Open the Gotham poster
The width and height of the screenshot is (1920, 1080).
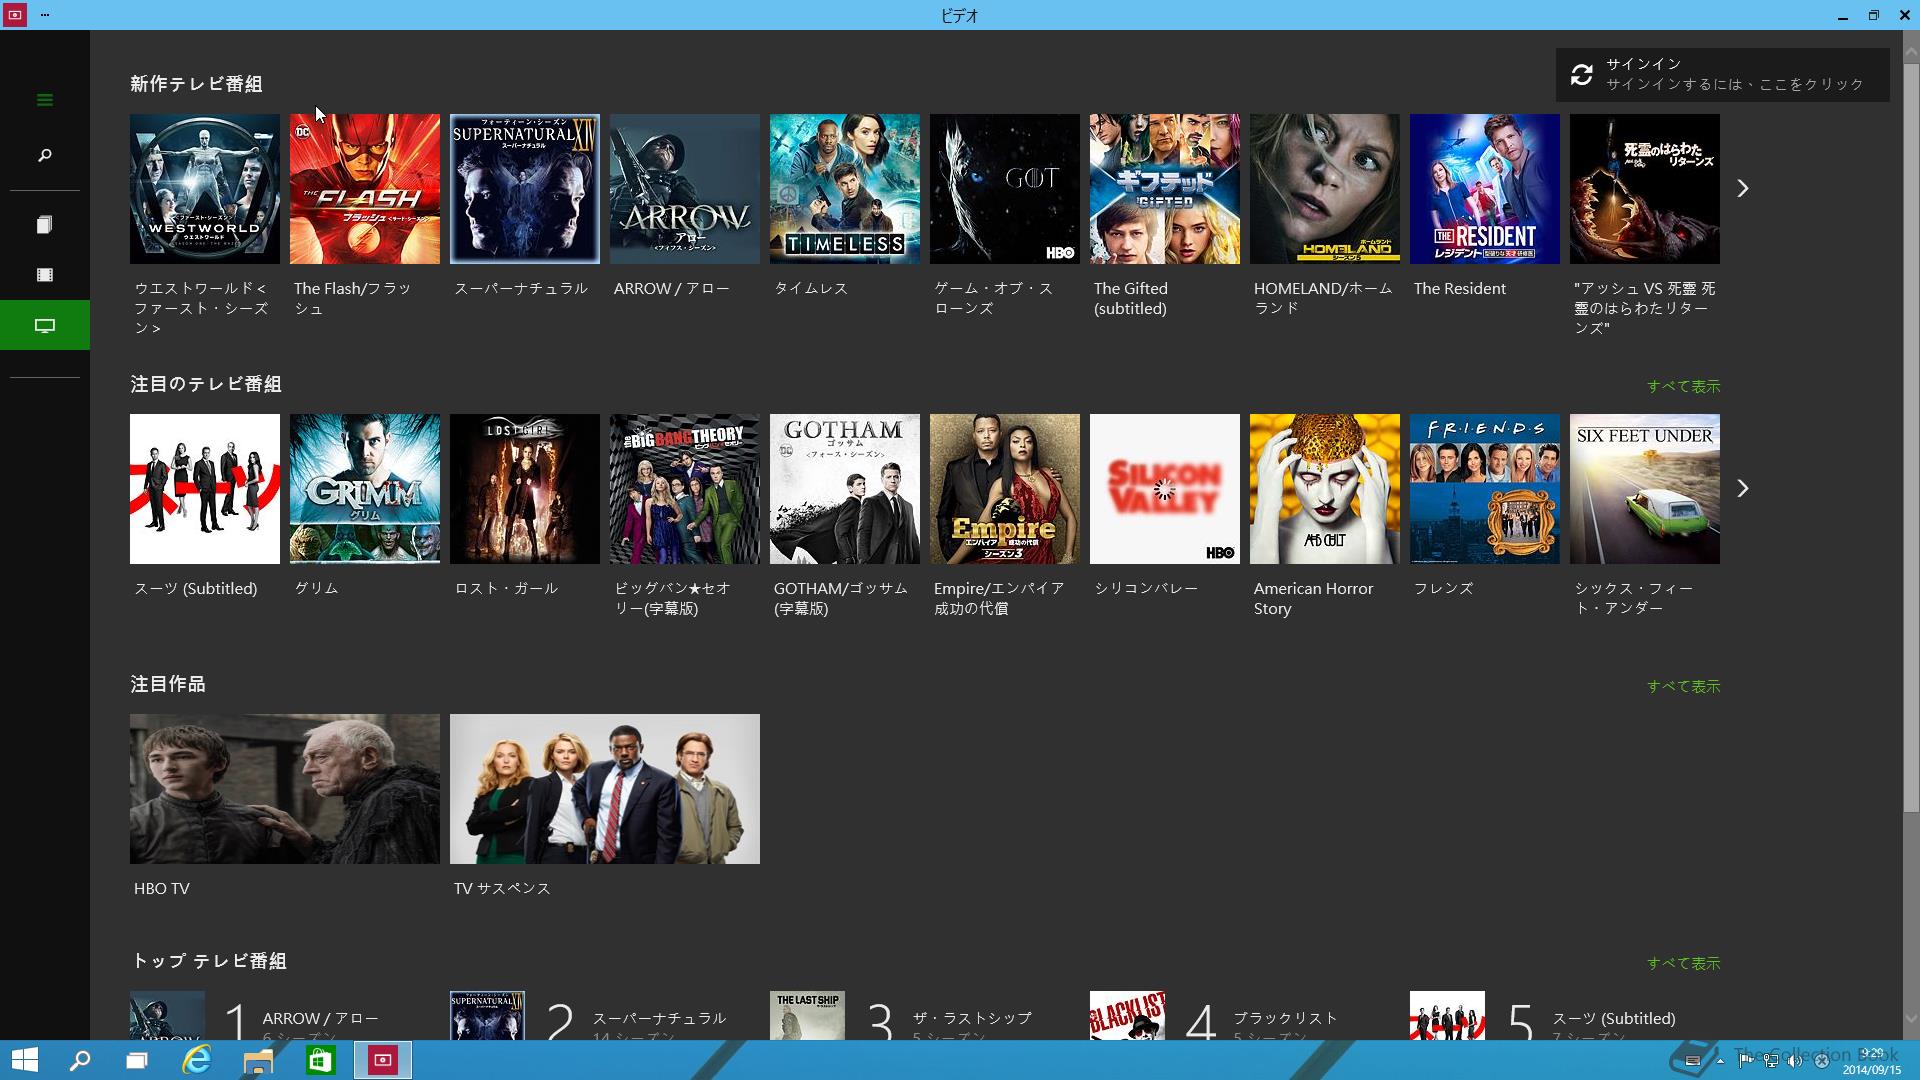[x=845, y=489]
